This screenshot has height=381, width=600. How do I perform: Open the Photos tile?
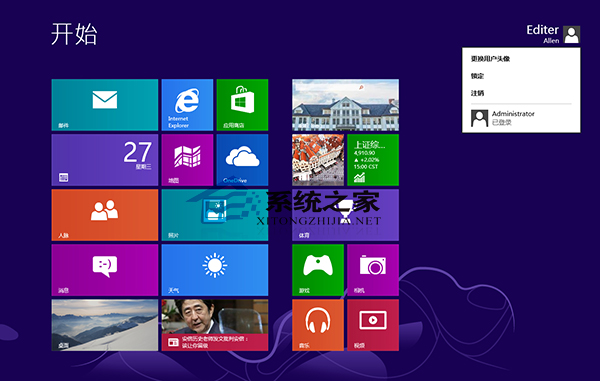215,215
